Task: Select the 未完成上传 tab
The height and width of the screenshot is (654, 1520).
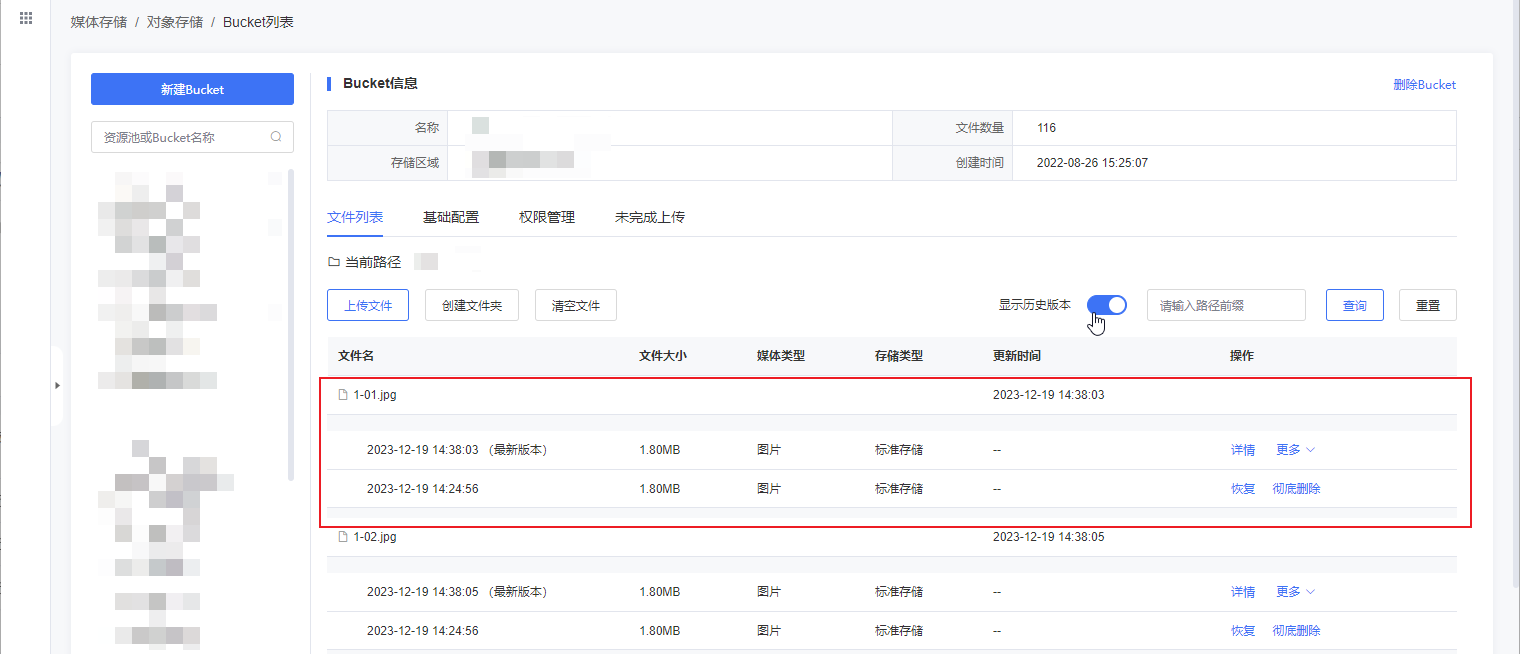Action: point(649,217)
